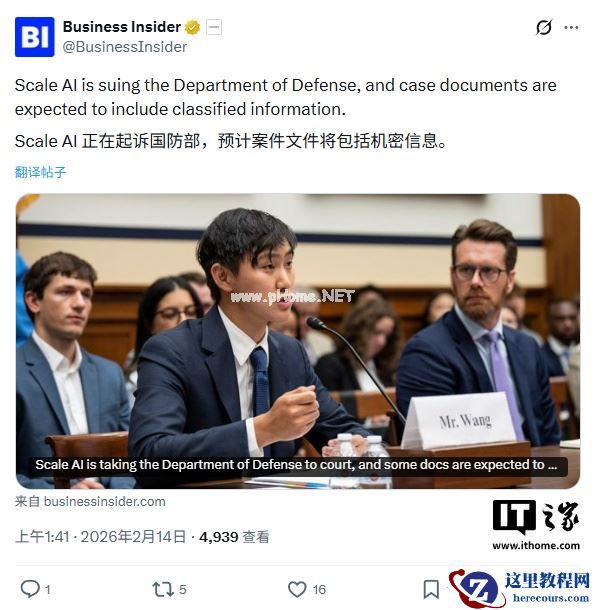This screenshot has width=595, height=610.
Task: Click the gold verified badge
Action: 192,28
